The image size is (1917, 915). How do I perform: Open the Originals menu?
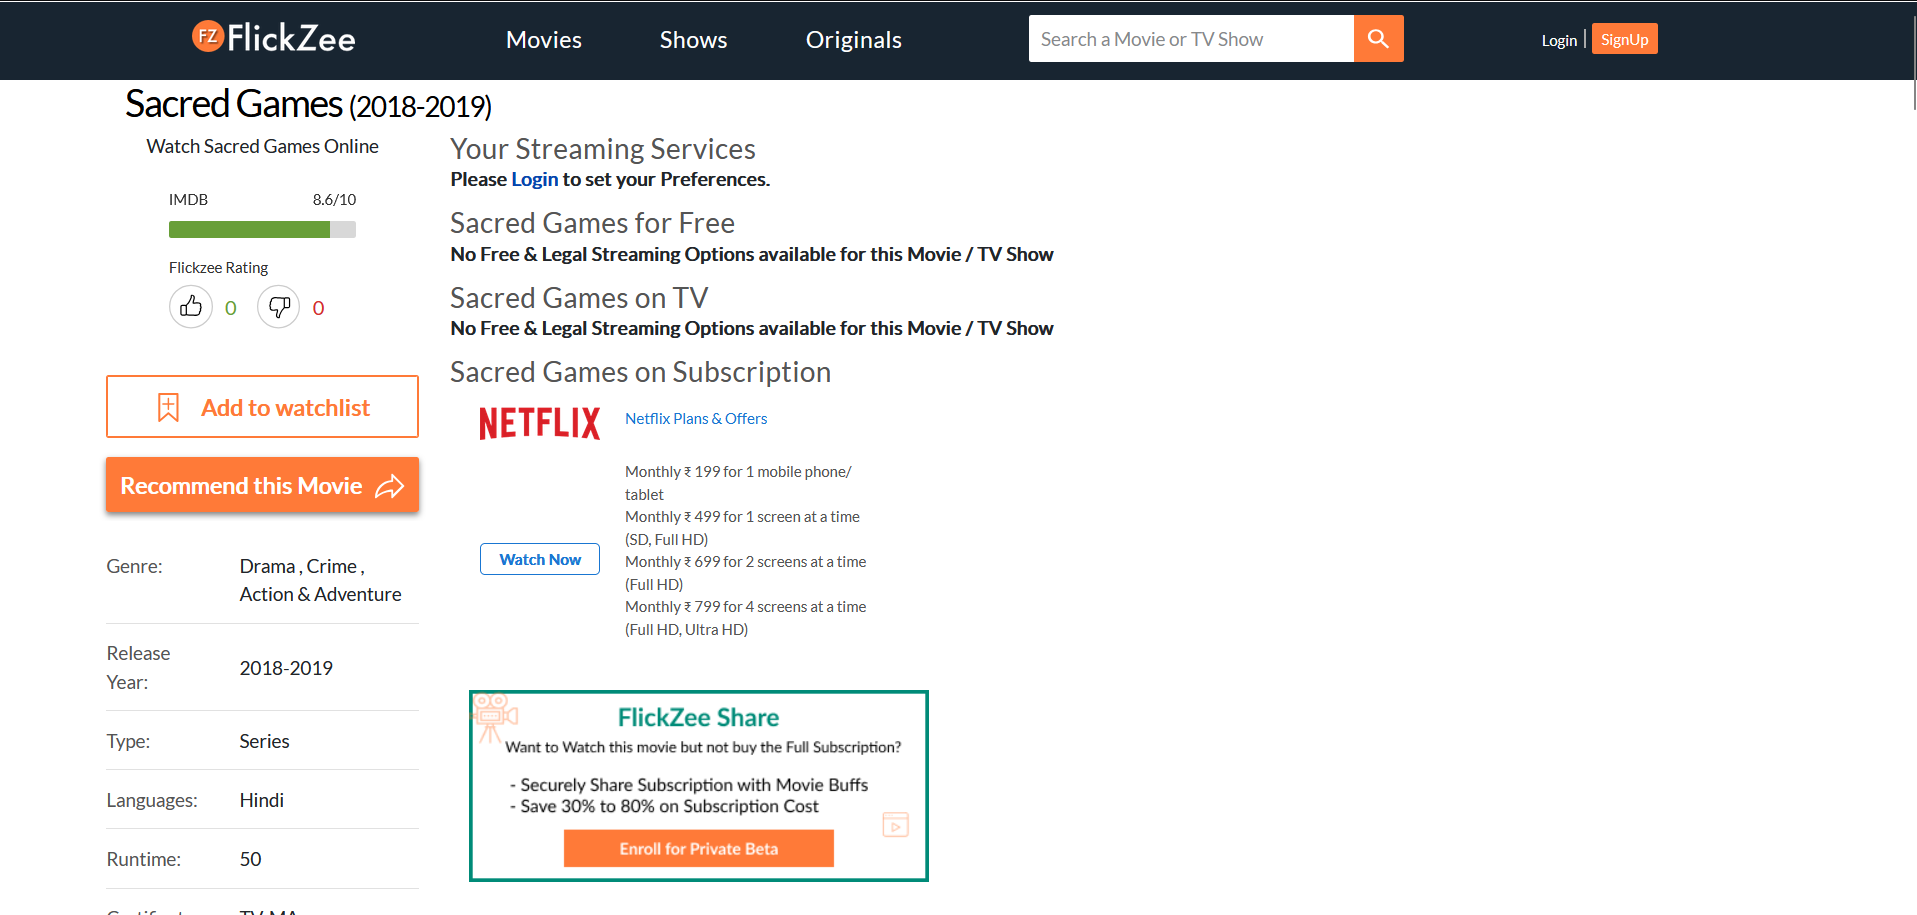854,40
